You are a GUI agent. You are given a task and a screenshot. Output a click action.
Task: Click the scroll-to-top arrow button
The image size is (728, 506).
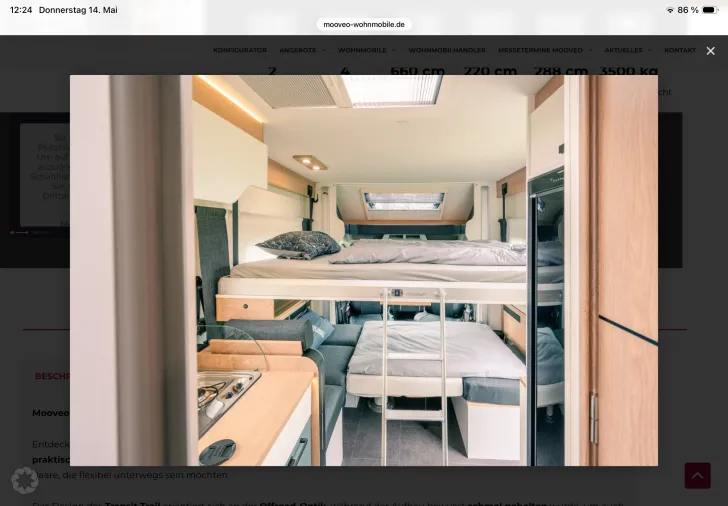tap(697, 475)
